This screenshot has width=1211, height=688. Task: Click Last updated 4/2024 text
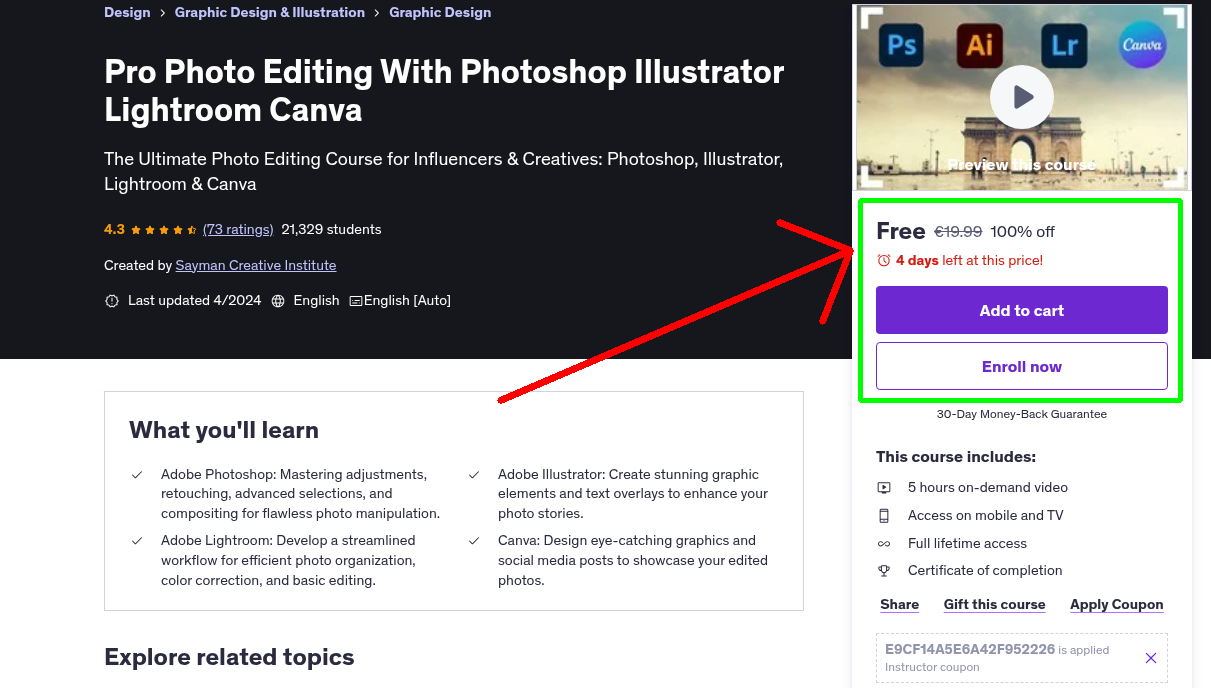pos(194,301)
